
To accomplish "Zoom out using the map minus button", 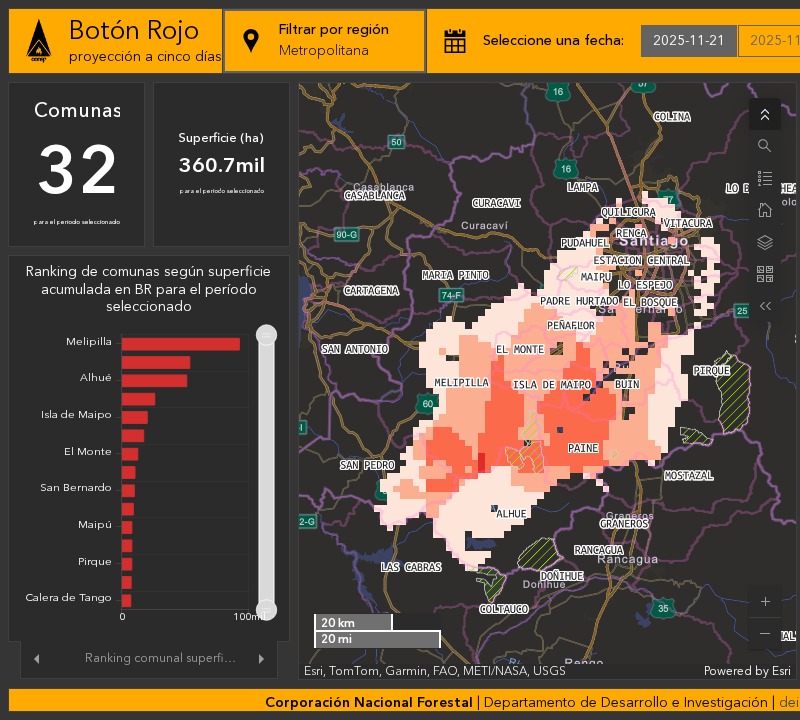I will [x=765, y=633].
